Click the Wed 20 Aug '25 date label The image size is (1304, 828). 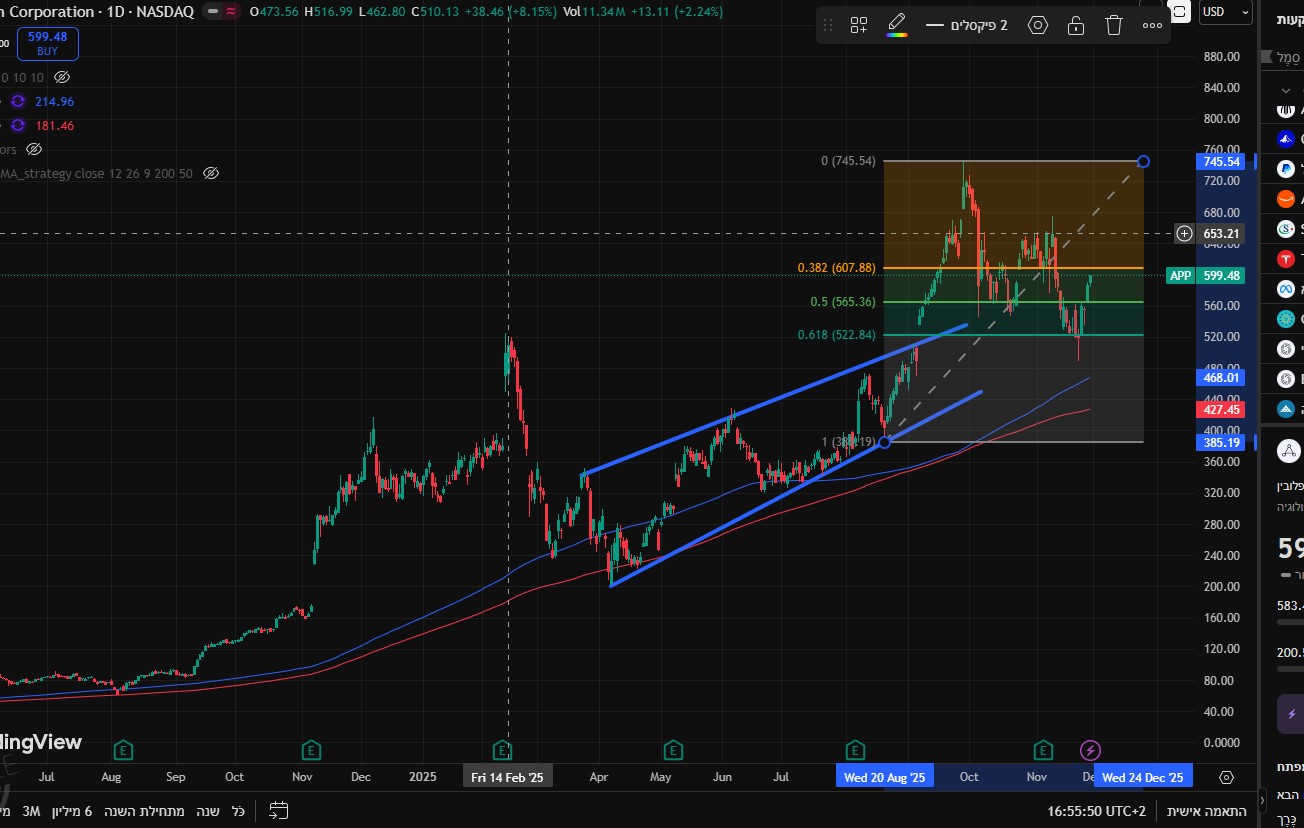(x=884, y=777)
